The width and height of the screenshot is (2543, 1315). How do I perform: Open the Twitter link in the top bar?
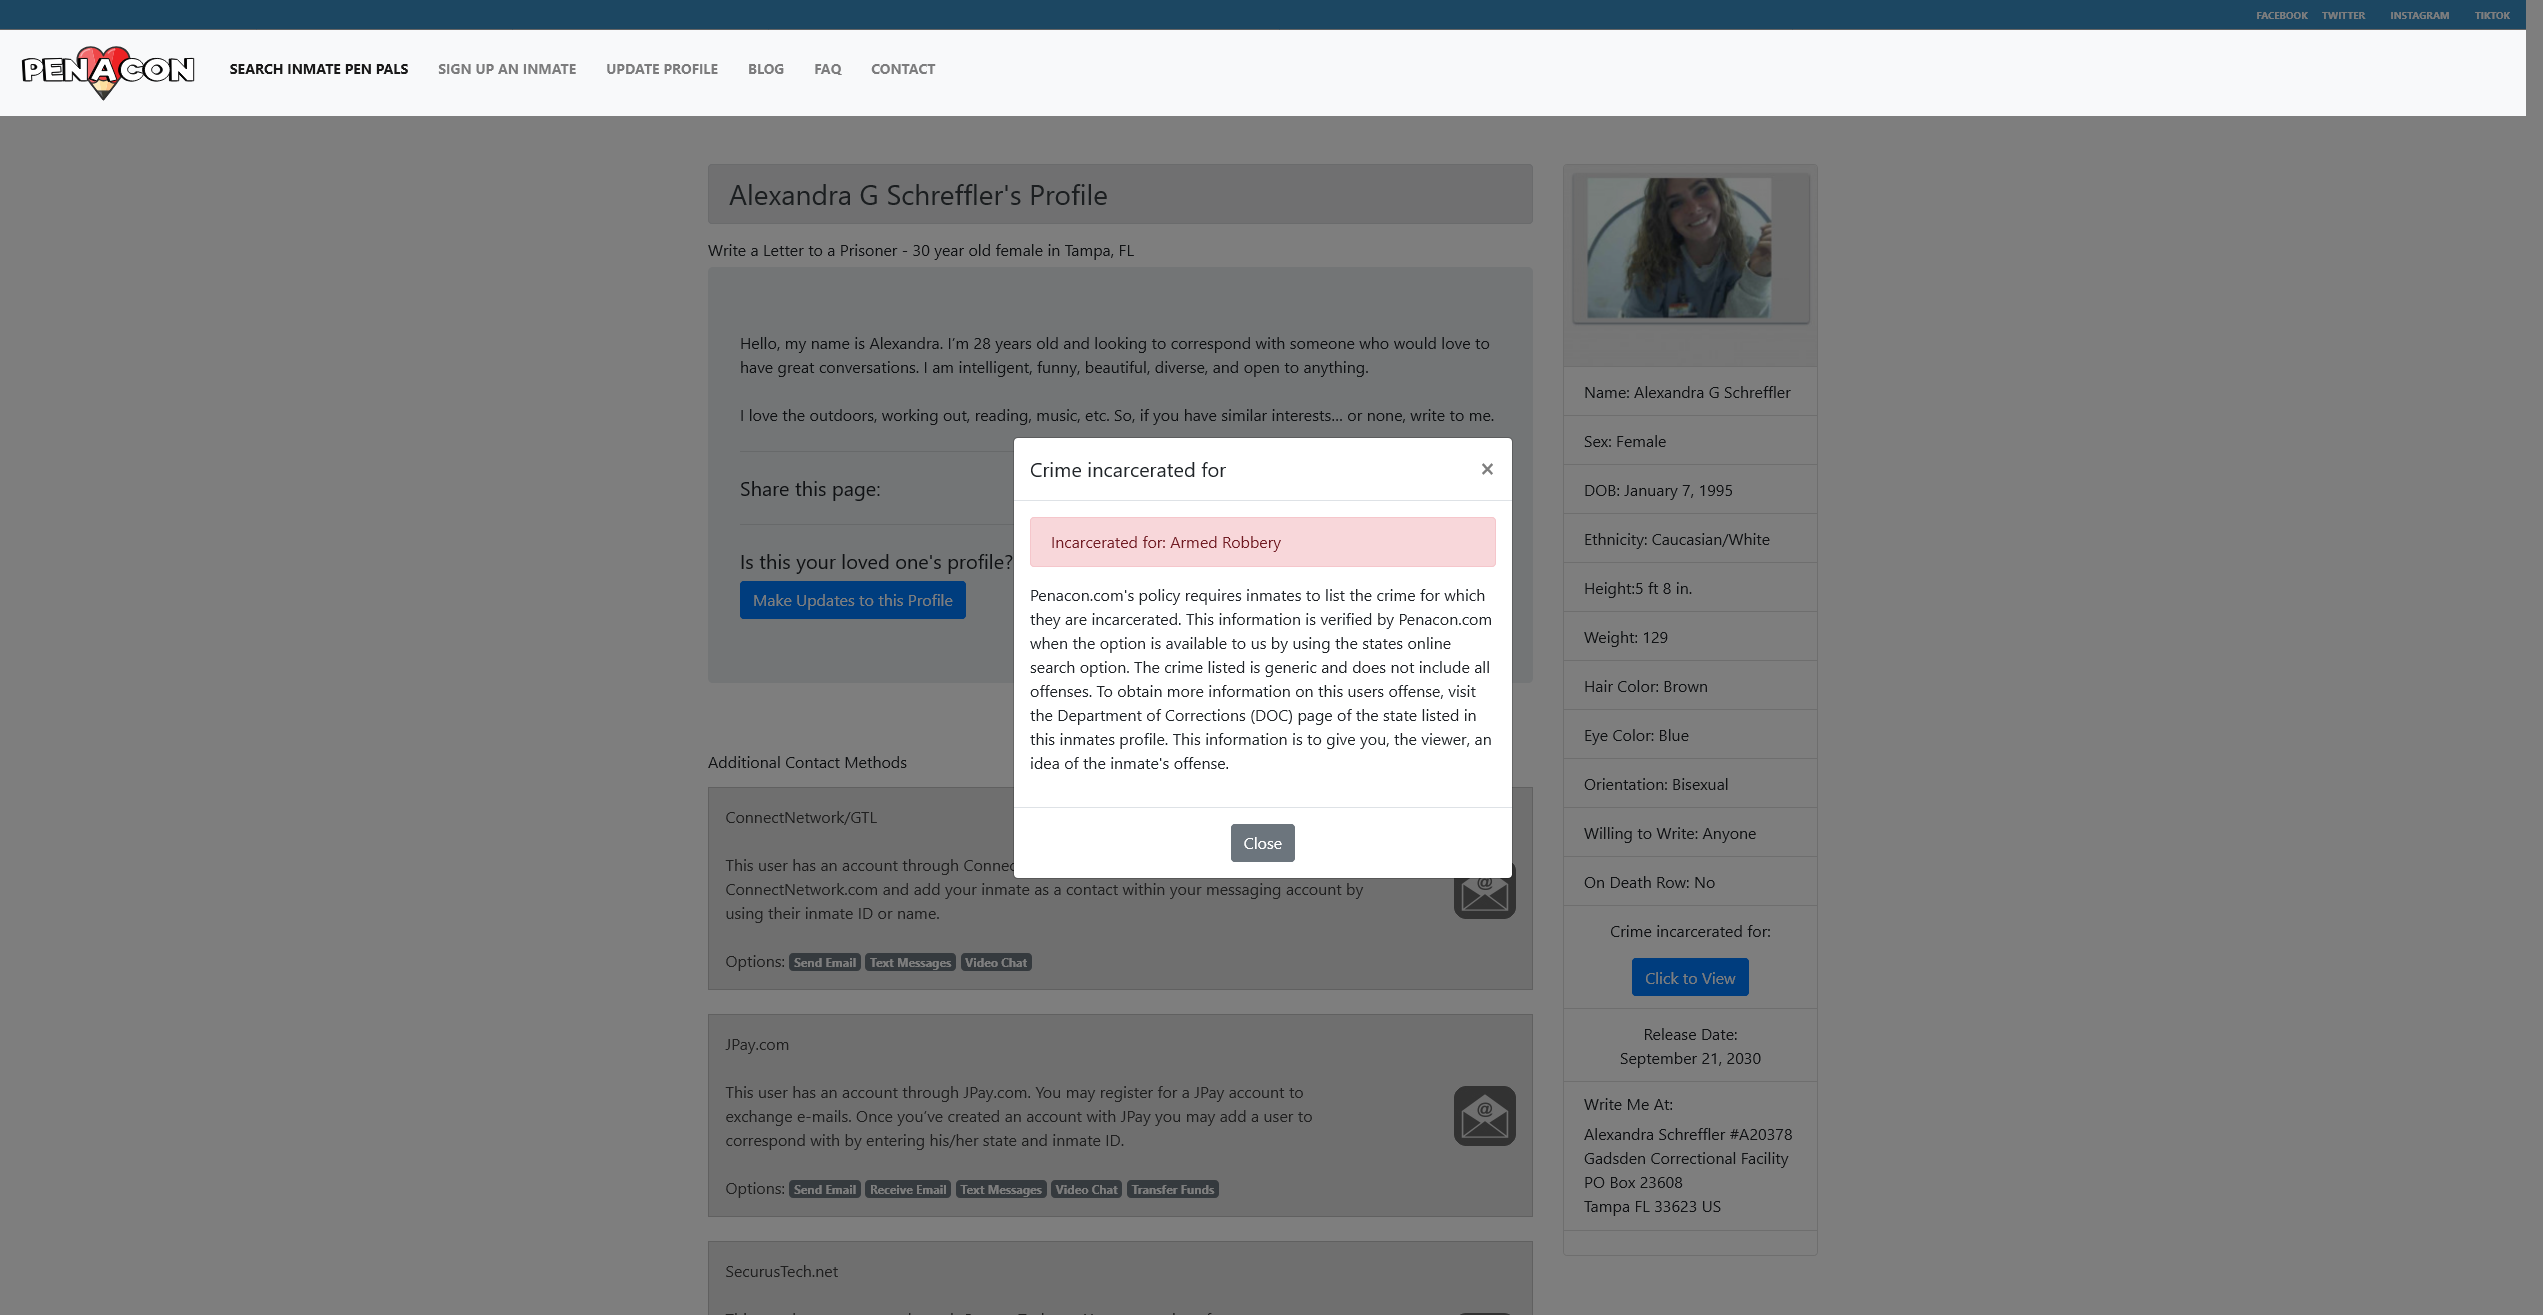pyautogui.click(x=2342, y=15)
